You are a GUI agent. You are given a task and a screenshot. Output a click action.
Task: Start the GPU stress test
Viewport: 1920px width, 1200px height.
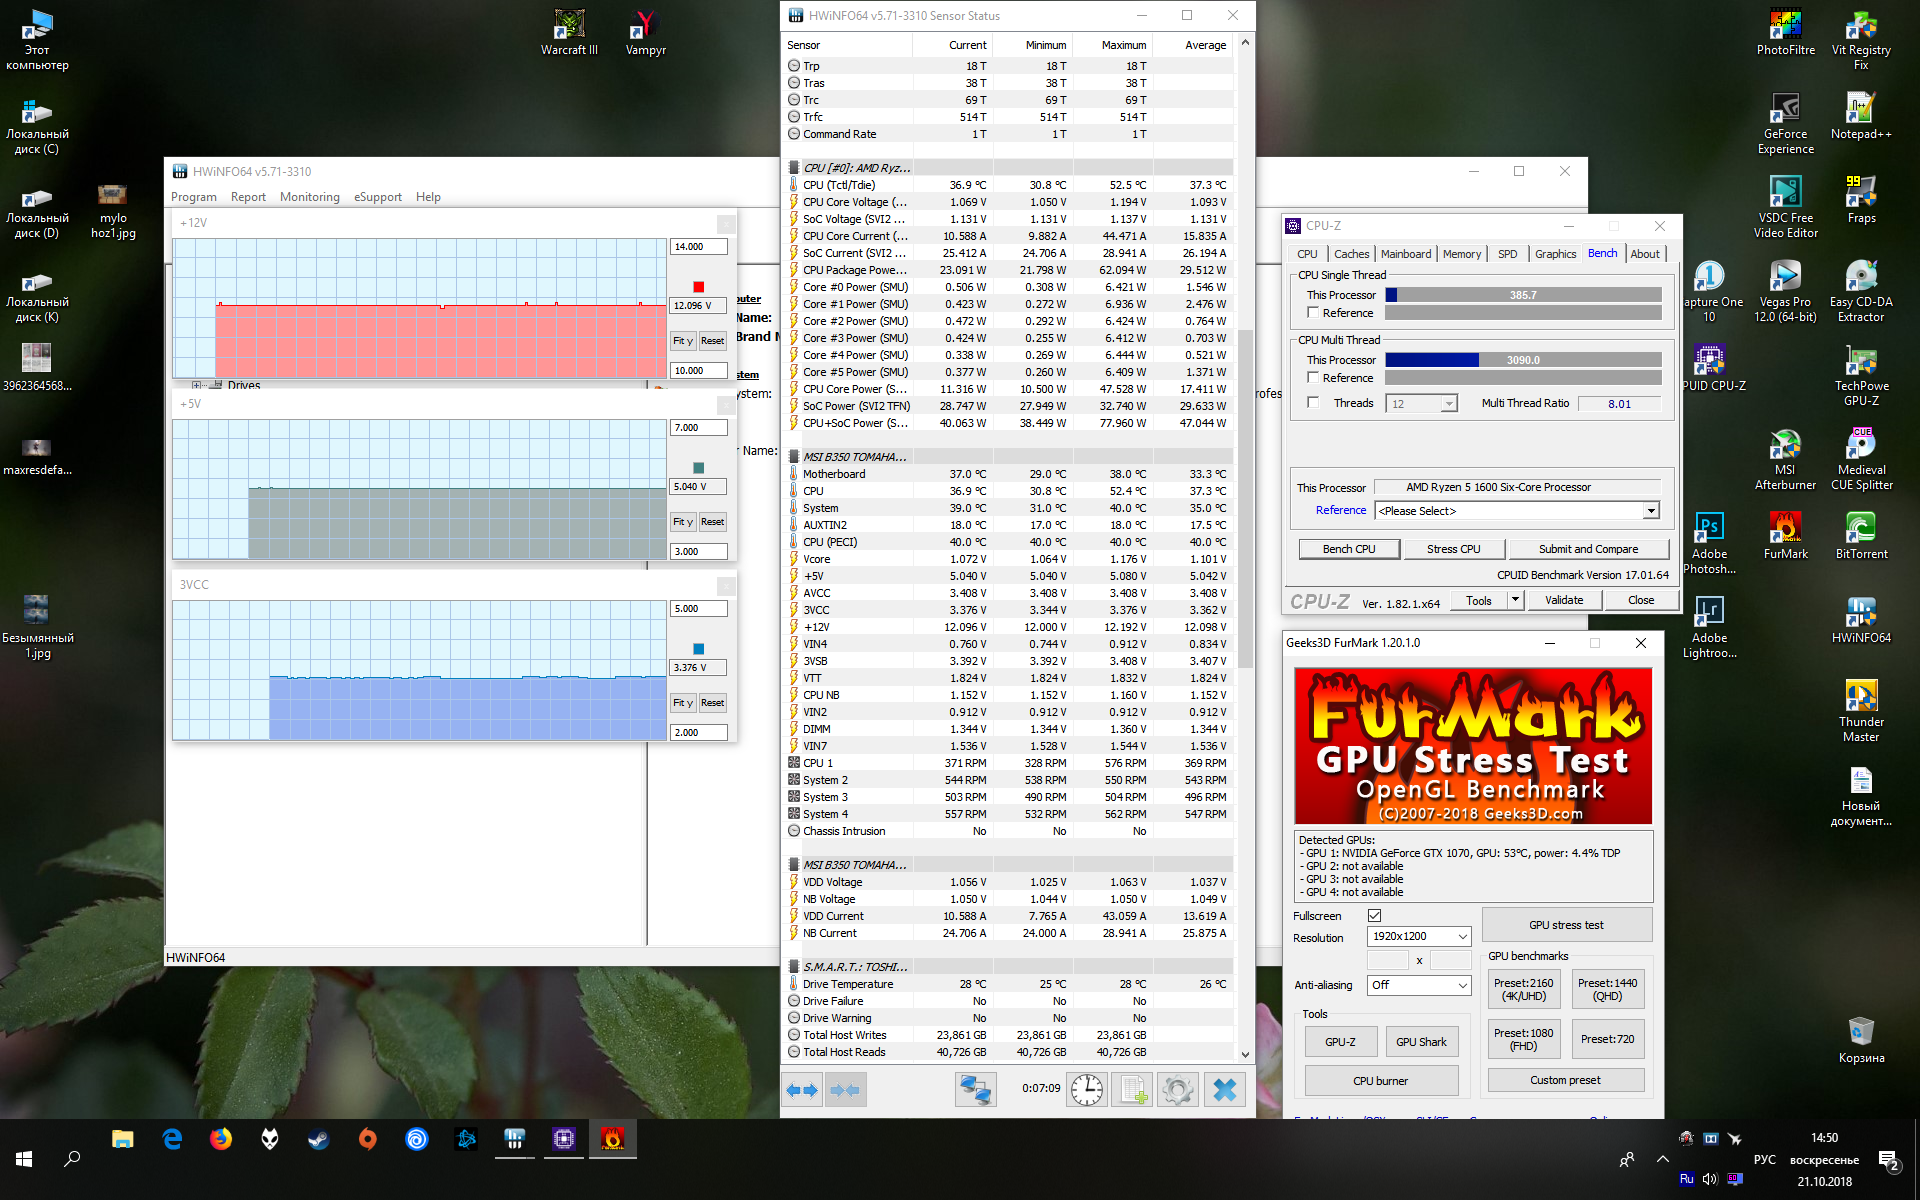coord(1565,925)
